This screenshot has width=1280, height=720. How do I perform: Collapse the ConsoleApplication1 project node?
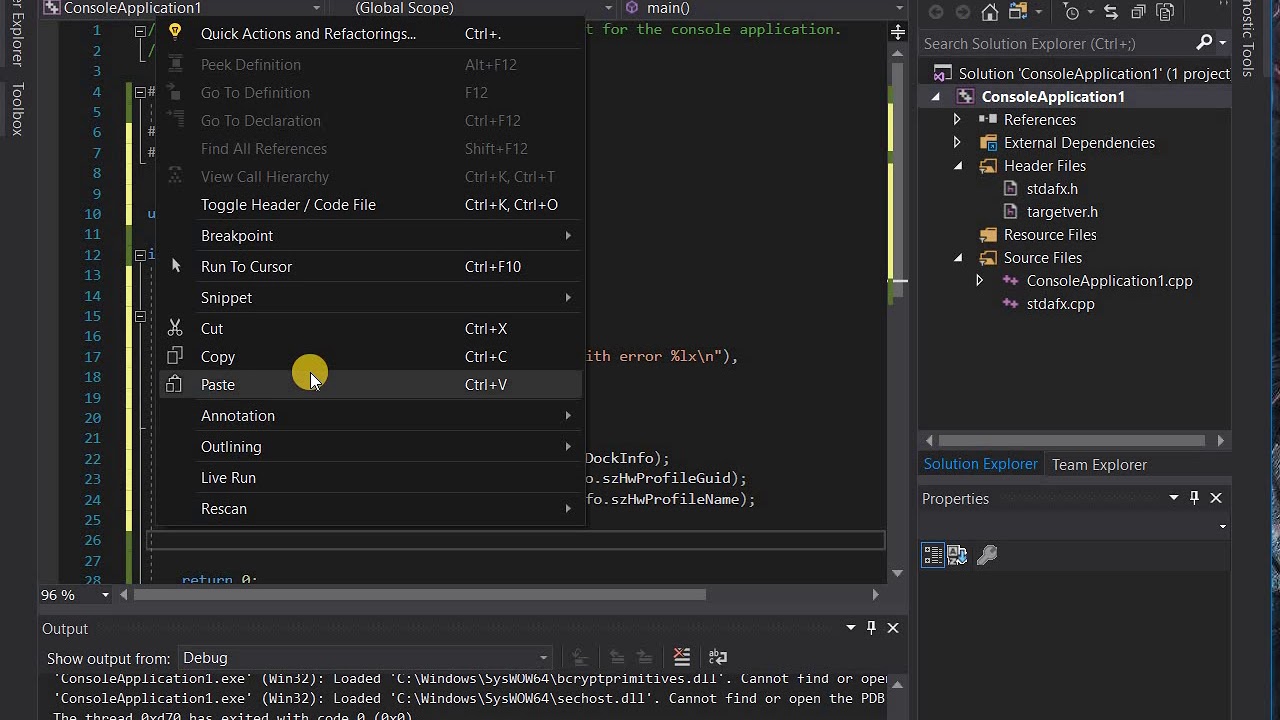tap(936, 96)
